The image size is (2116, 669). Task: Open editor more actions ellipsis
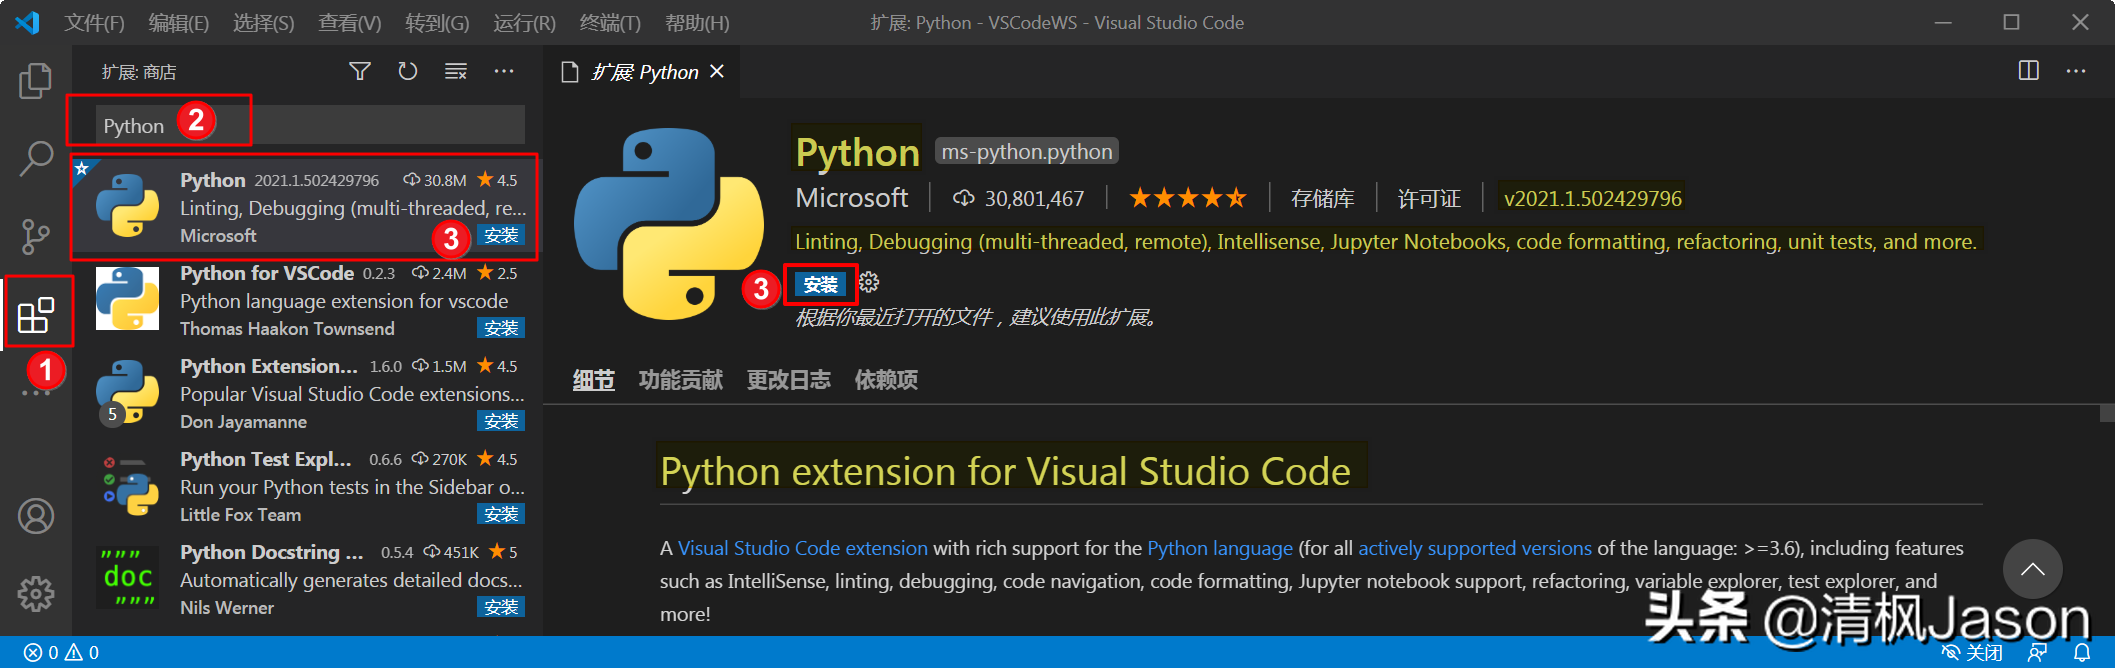[2076, 70]
